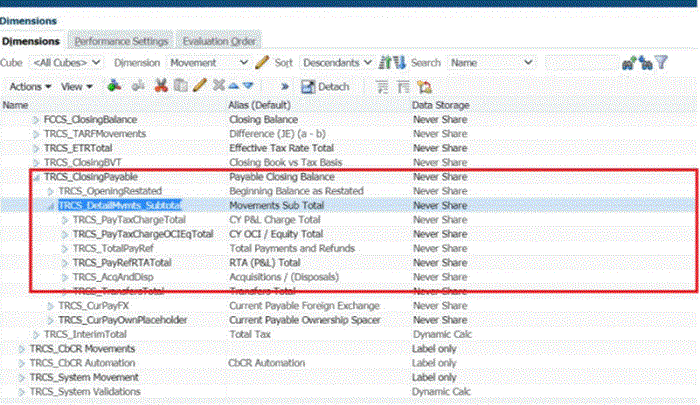Open the Cube dropdown showing All Cubes
The width and height of the screenshot is (700, 405).
[x=66, y=63]
